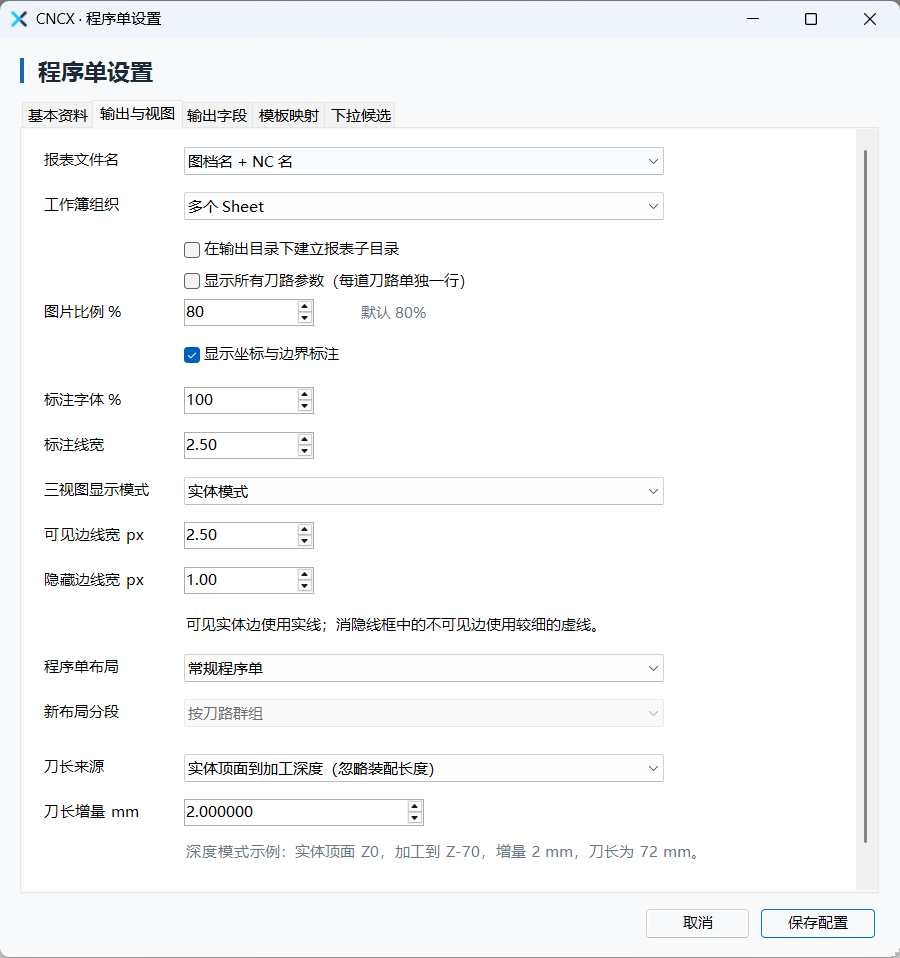900x958 pixels.
Task: Switch to the 下拉候选 tab
Action: tap(360, 115)
